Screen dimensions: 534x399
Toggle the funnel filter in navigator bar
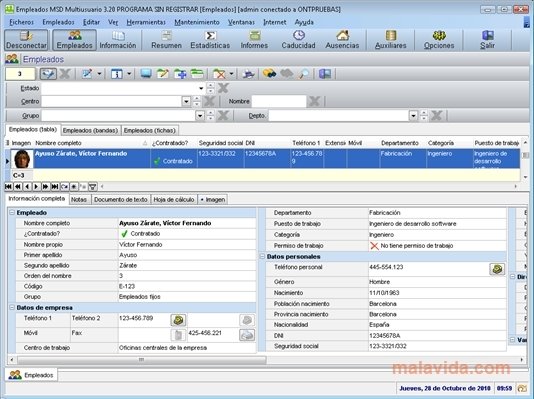(x=93, y=186)
